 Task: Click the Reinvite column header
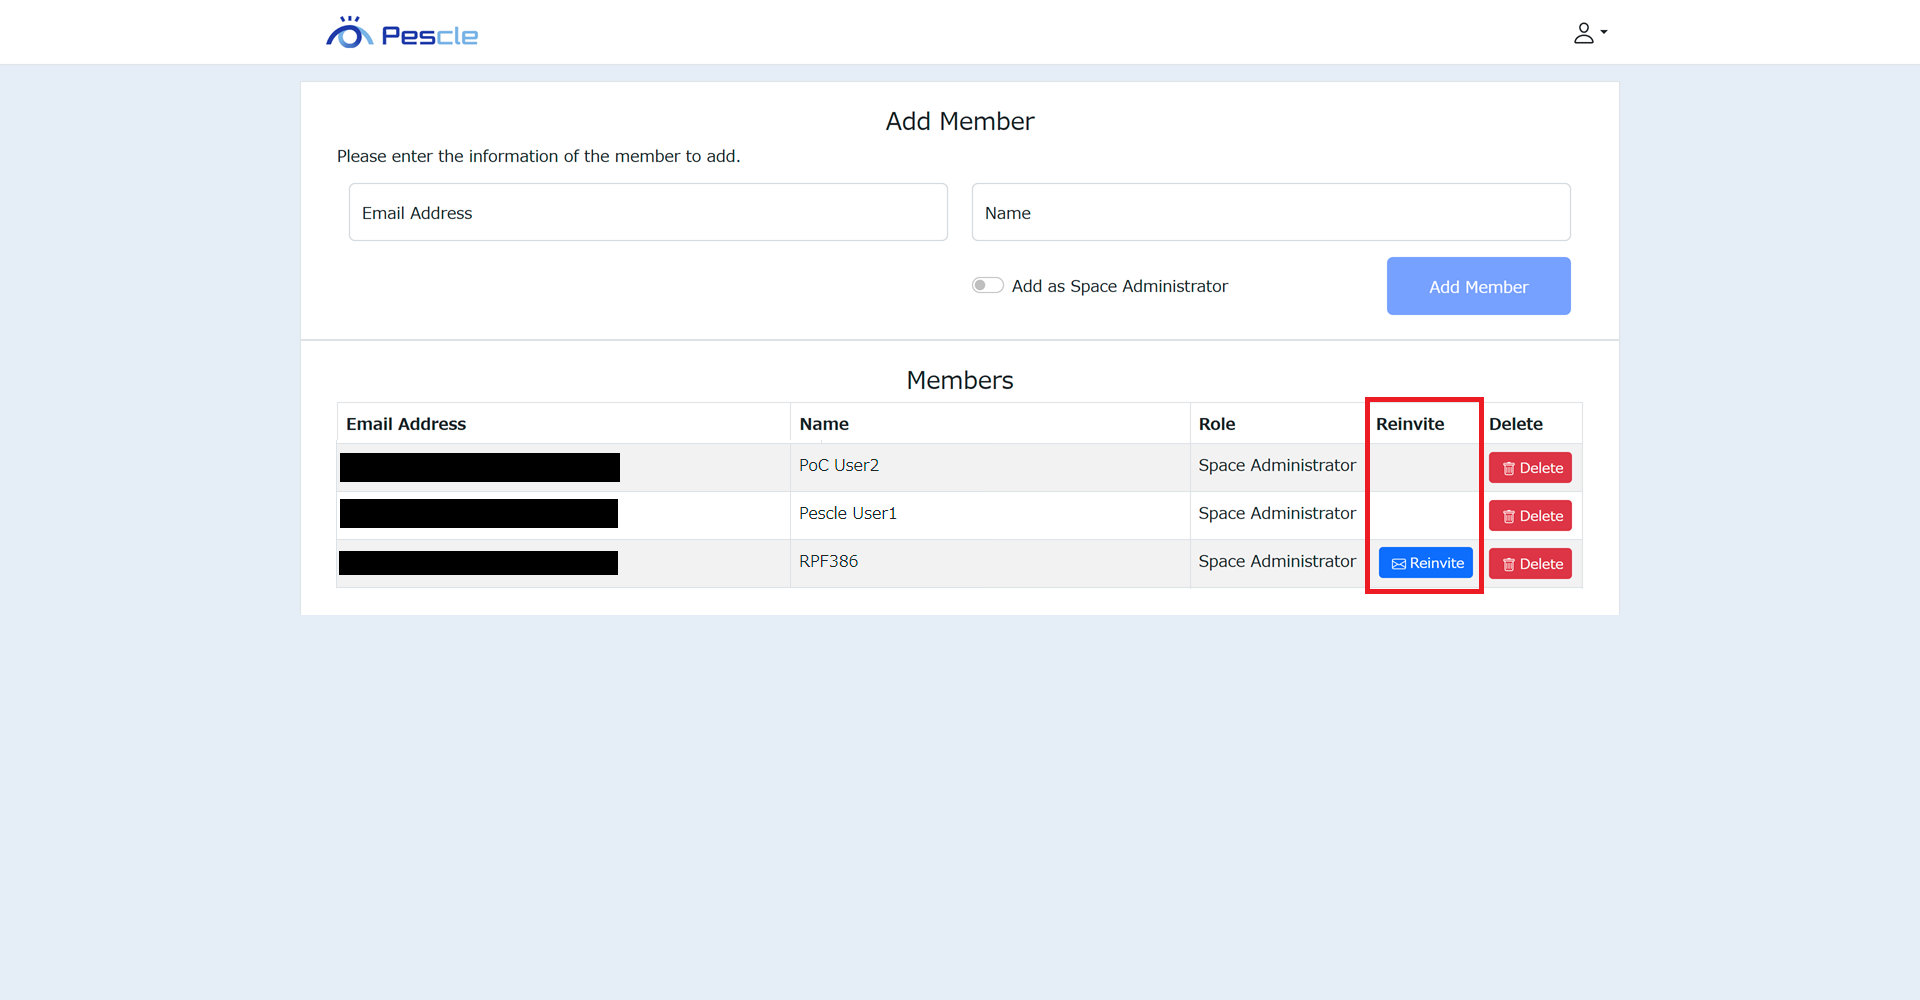[1410, 424]
